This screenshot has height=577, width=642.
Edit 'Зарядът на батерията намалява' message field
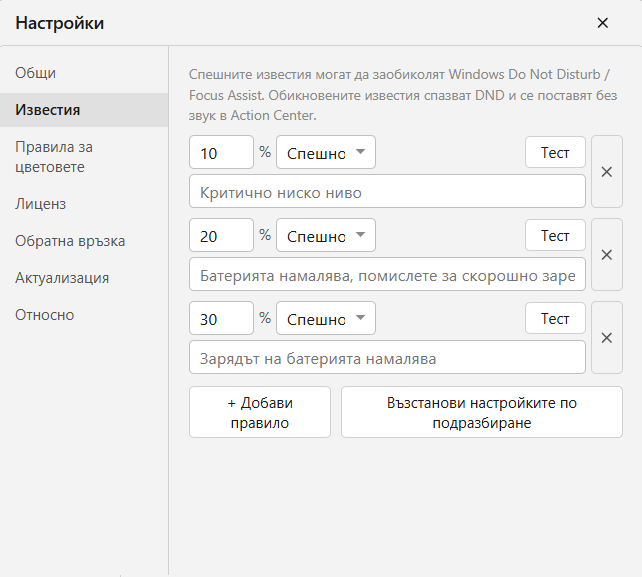coord(387,357)
